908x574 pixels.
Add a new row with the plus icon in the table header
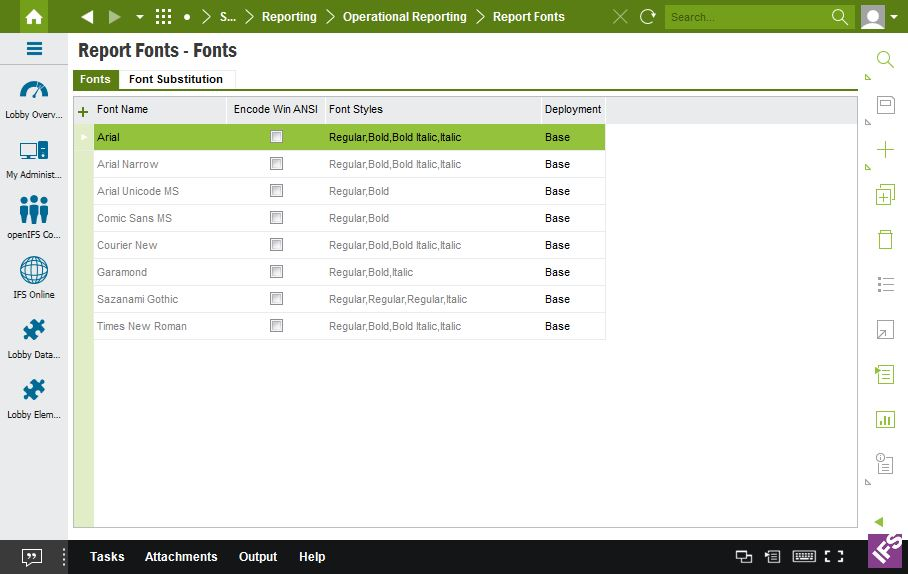[x=83, y=112]
